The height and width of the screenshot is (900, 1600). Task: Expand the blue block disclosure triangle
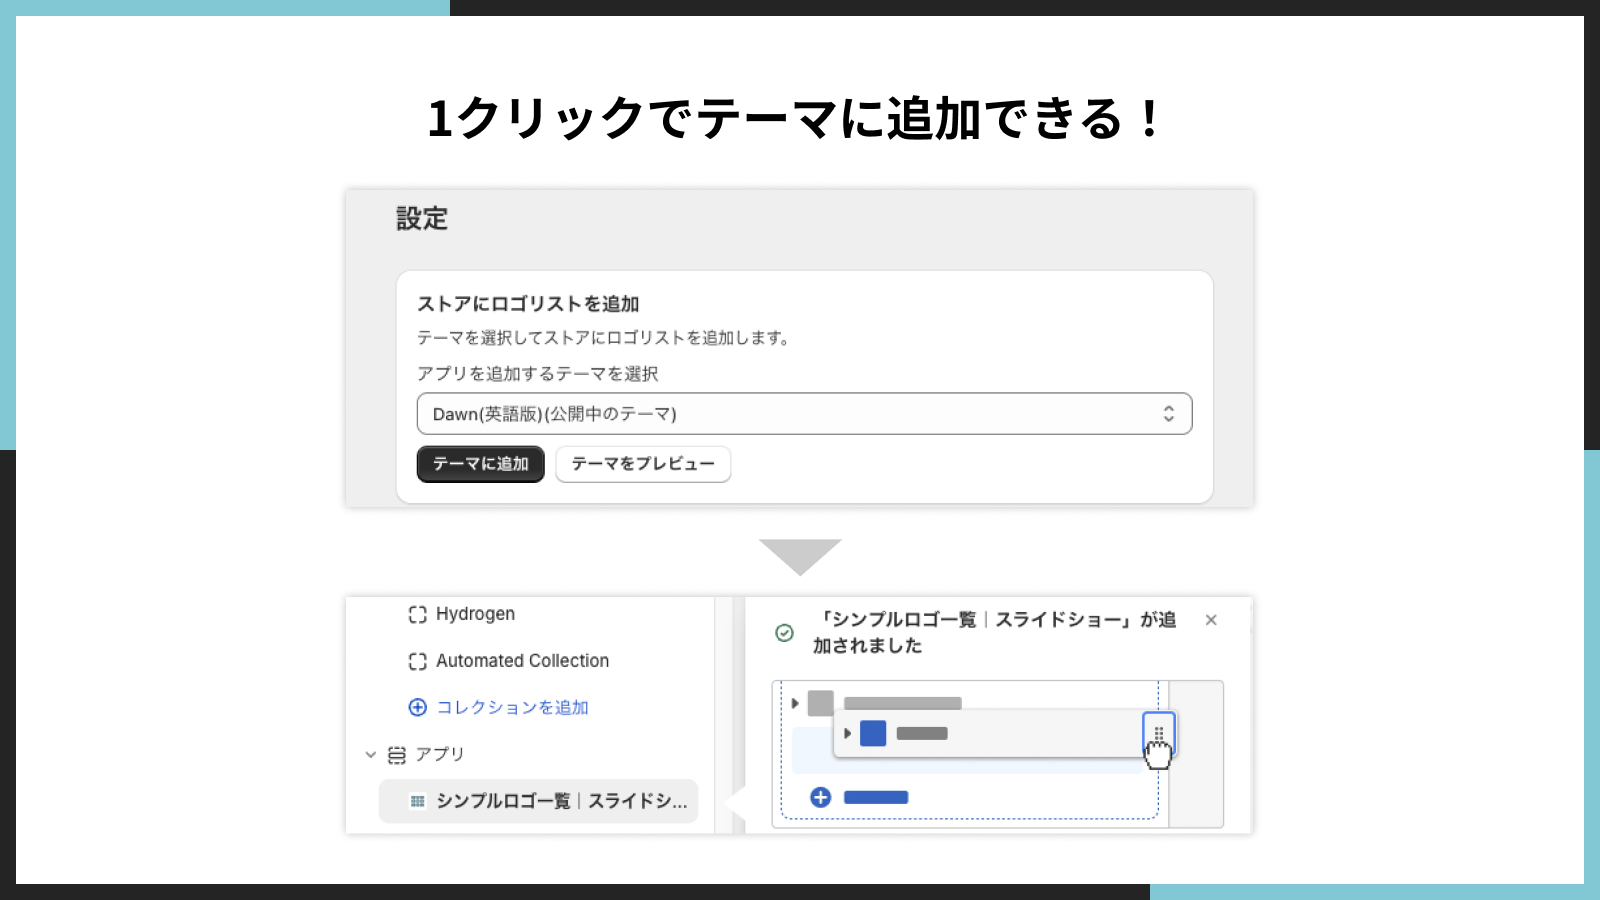847,734
